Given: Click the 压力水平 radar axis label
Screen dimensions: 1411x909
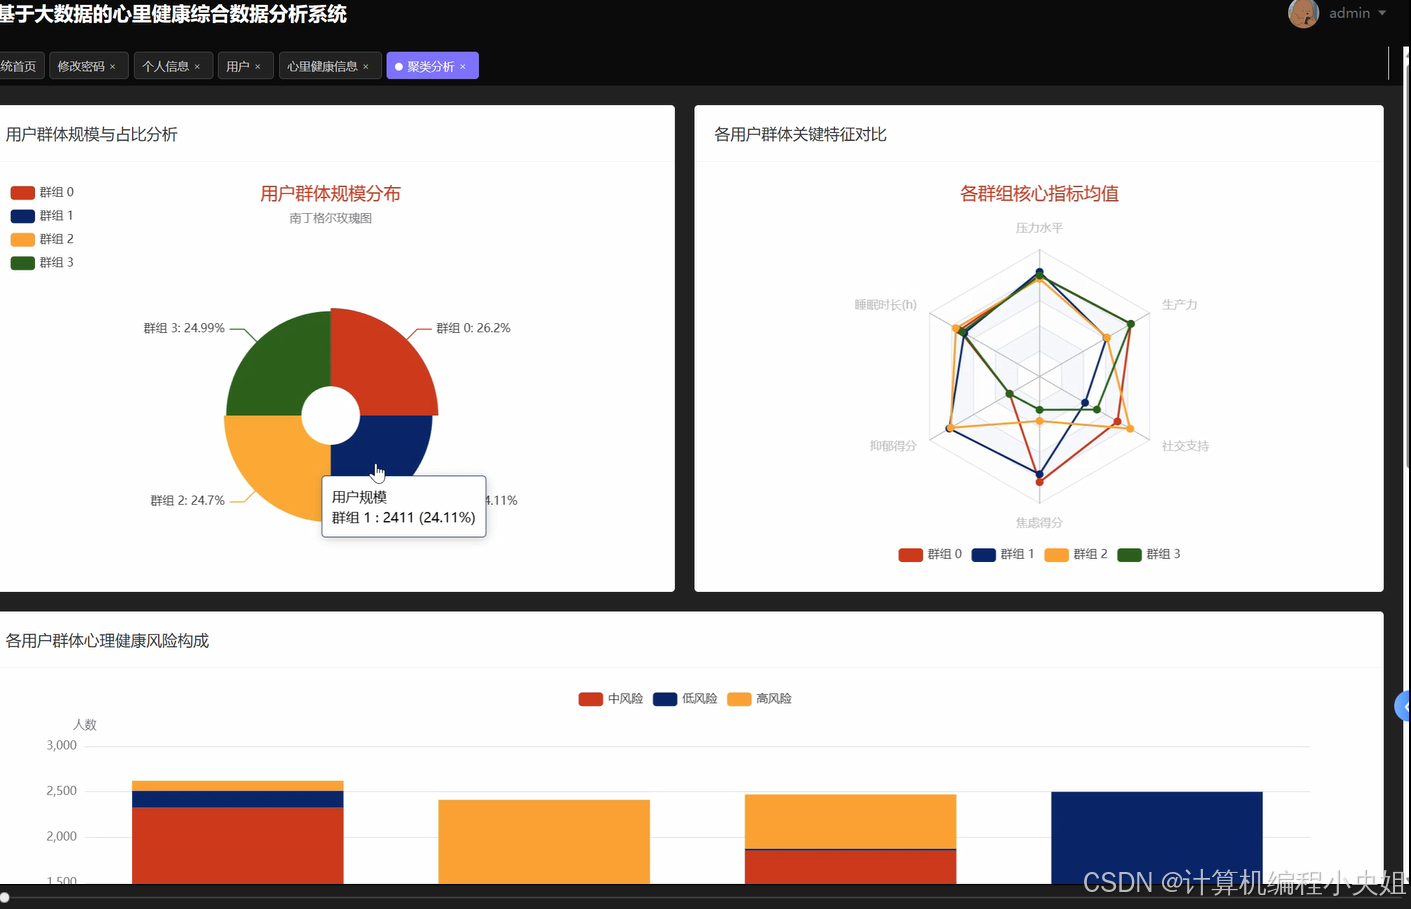Looking at the screenshot, I should pyautogui.click(x=1039, y=228).
